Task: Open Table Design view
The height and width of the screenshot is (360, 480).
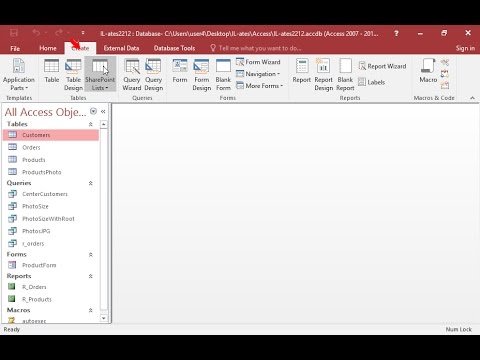Action: (73, 74)
